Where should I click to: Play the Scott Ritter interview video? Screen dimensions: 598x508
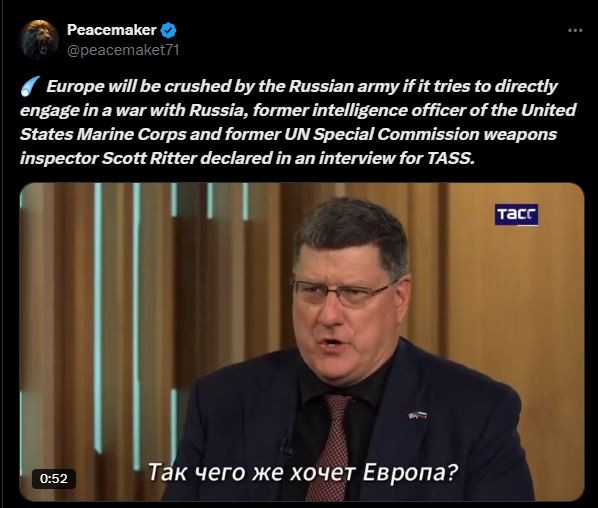(302, 342)
